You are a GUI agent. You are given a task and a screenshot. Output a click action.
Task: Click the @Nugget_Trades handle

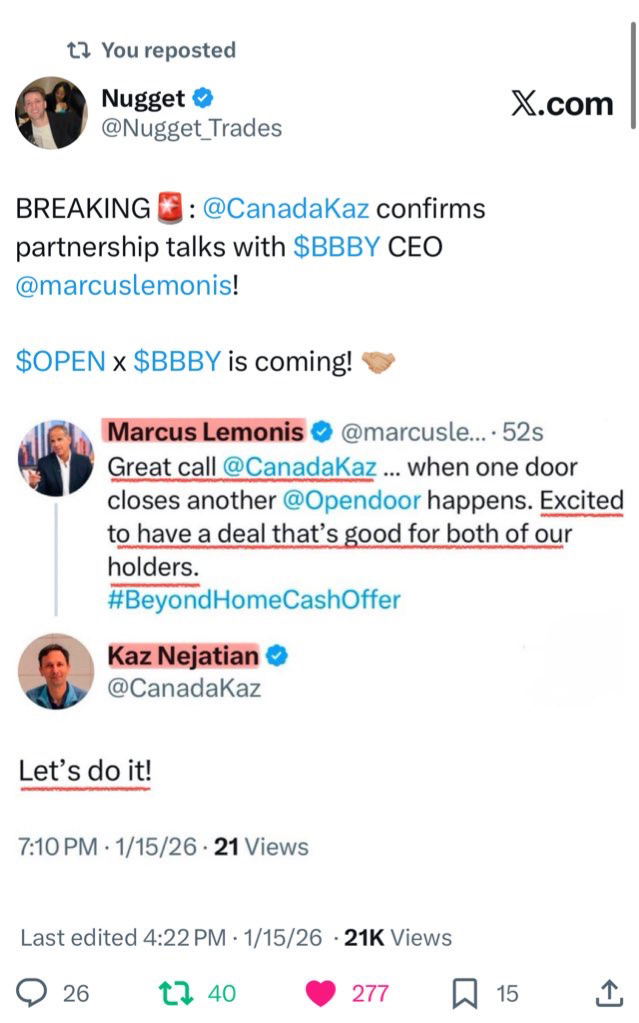coord(192,129)
